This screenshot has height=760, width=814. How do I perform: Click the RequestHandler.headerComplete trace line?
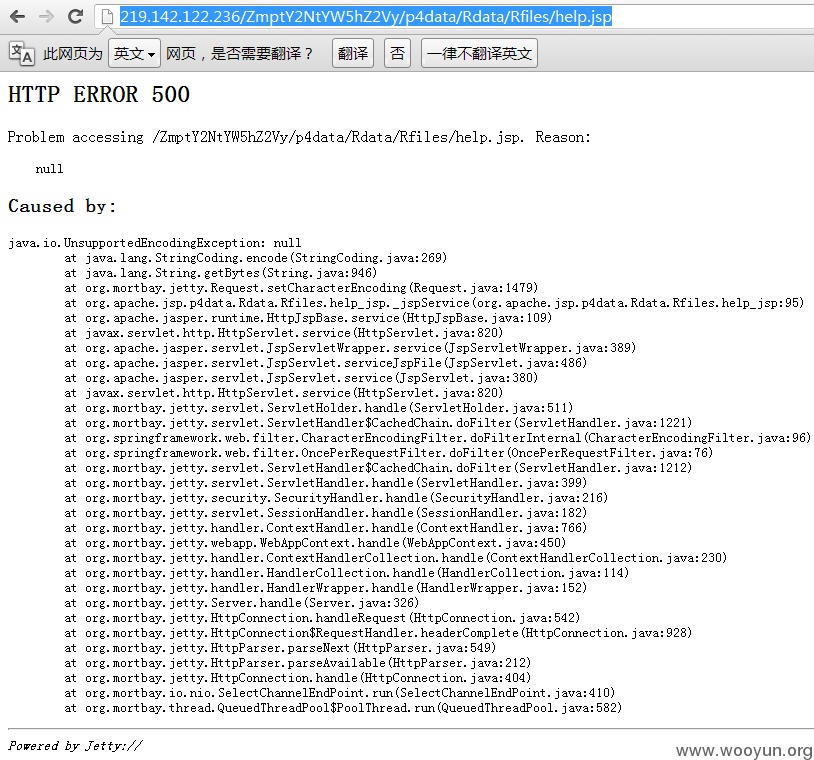coord(378,634)
